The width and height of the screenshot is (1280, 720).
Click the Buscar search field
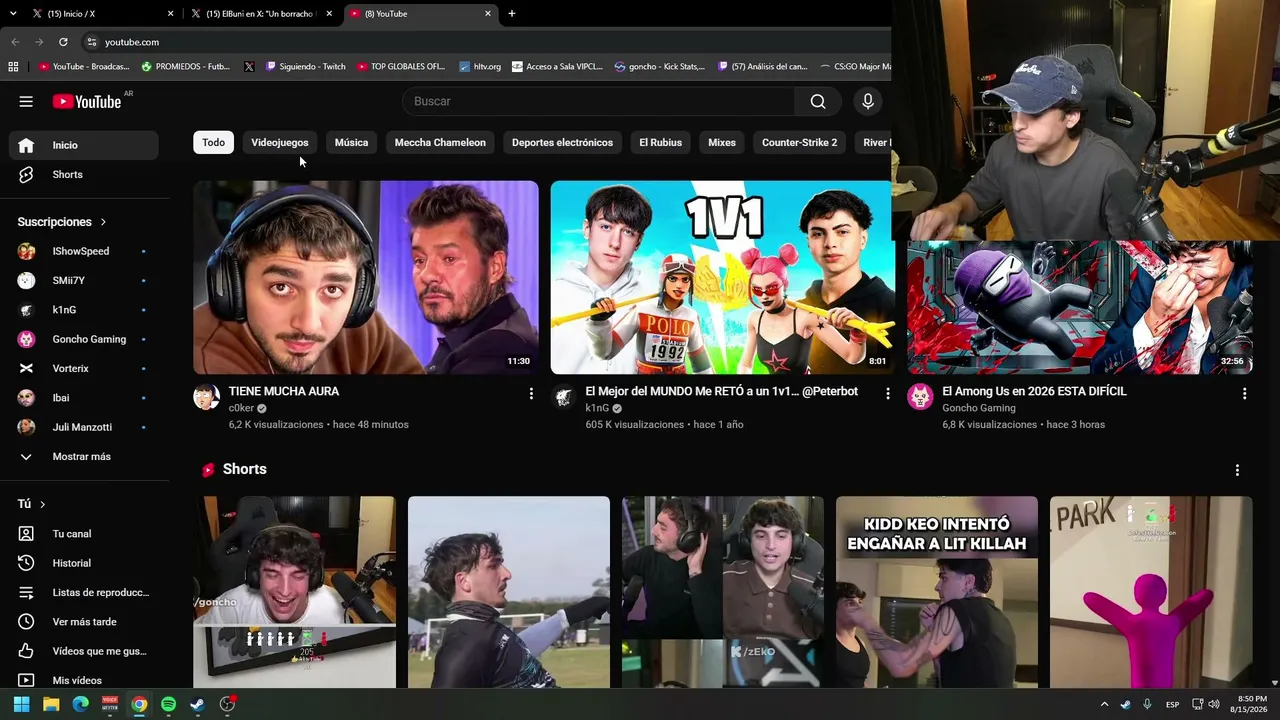[598, 101]
